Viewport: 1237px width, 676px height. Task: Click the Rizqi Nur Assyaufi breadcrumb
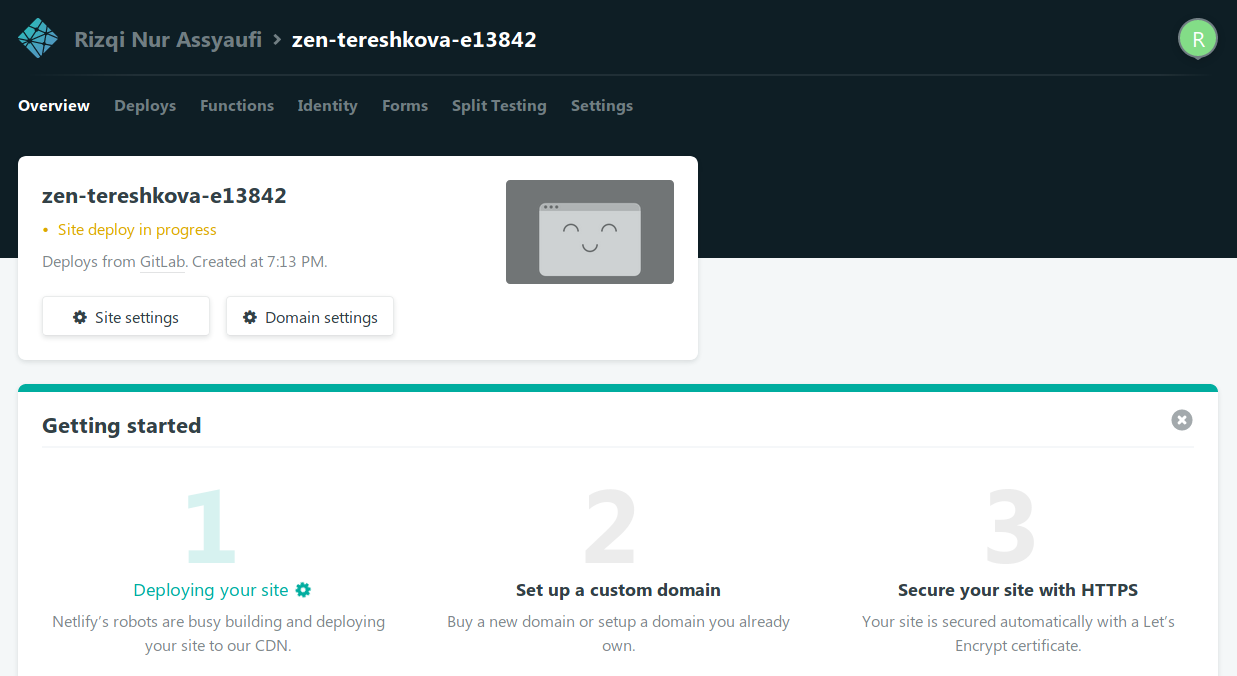(x=168, y=40)
